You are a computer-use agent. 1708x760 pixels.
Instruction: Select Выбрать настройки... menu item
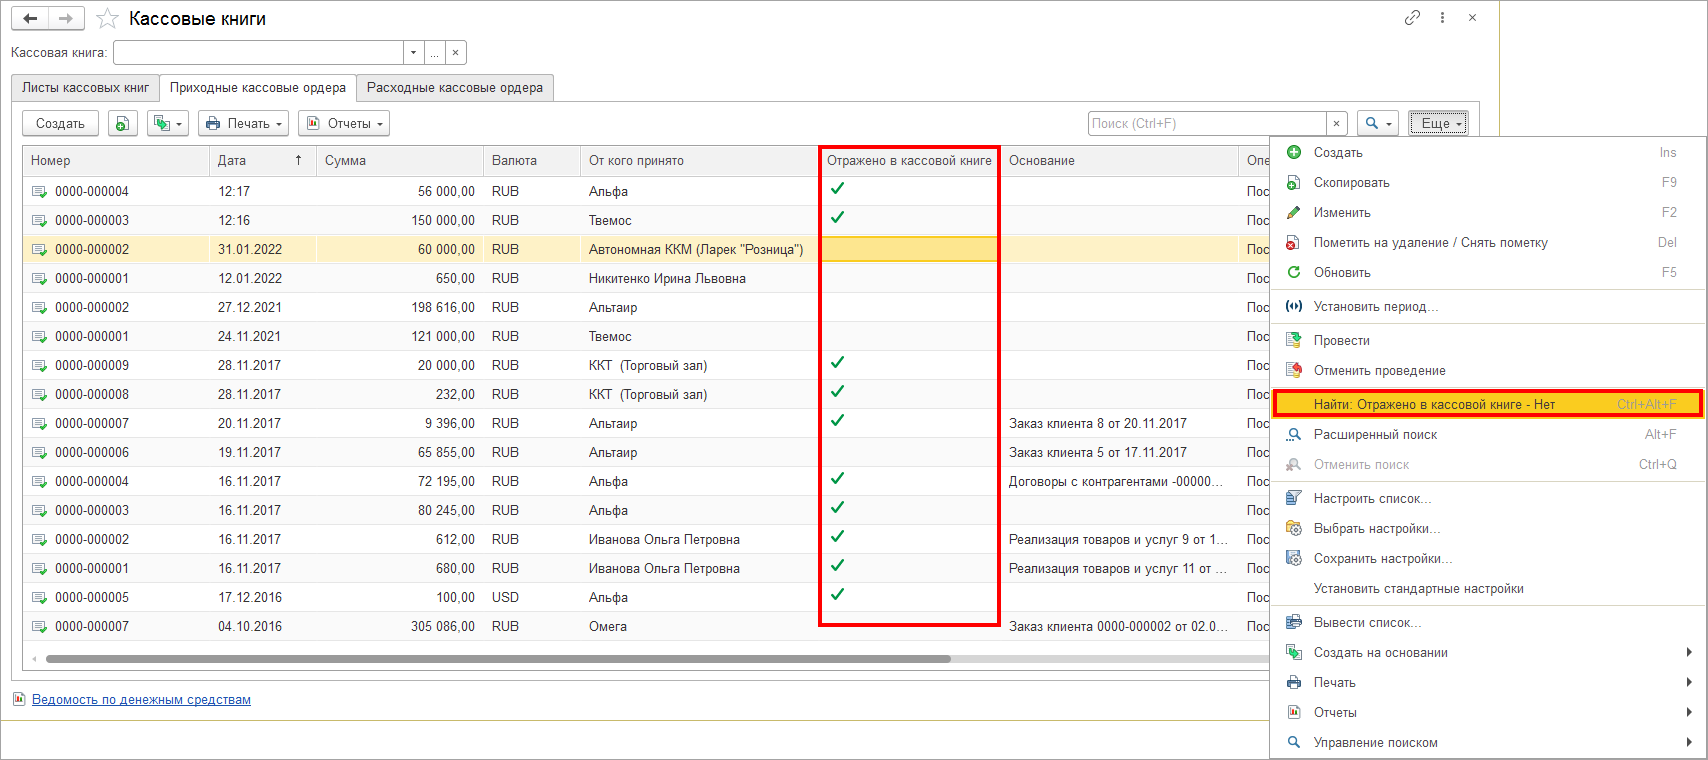click(x=1488, y=528)
